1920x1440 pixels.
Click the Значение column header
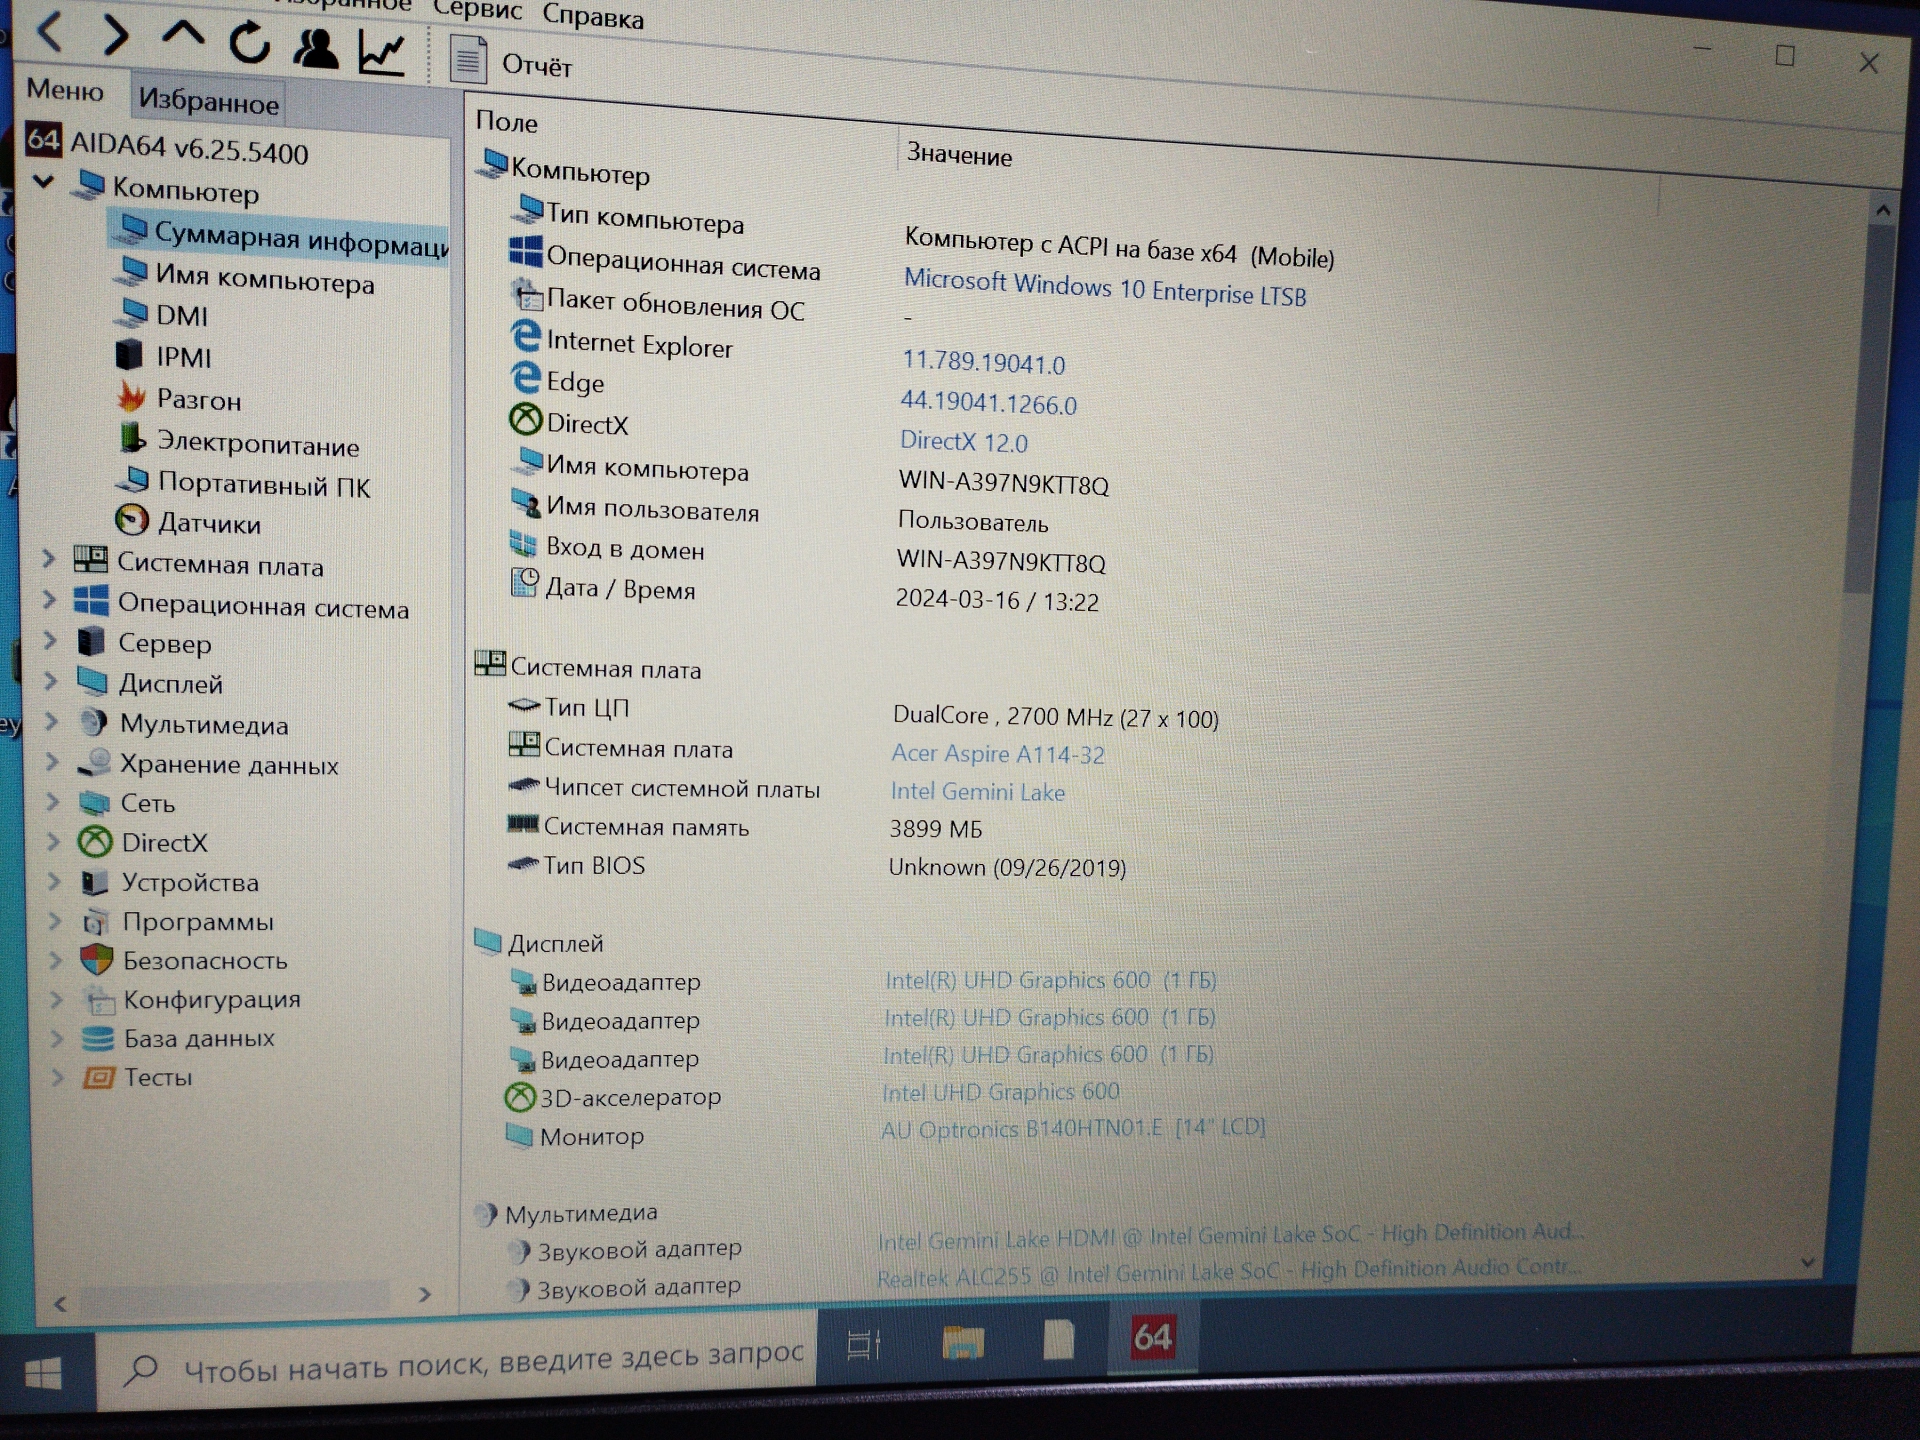[959, 155]
